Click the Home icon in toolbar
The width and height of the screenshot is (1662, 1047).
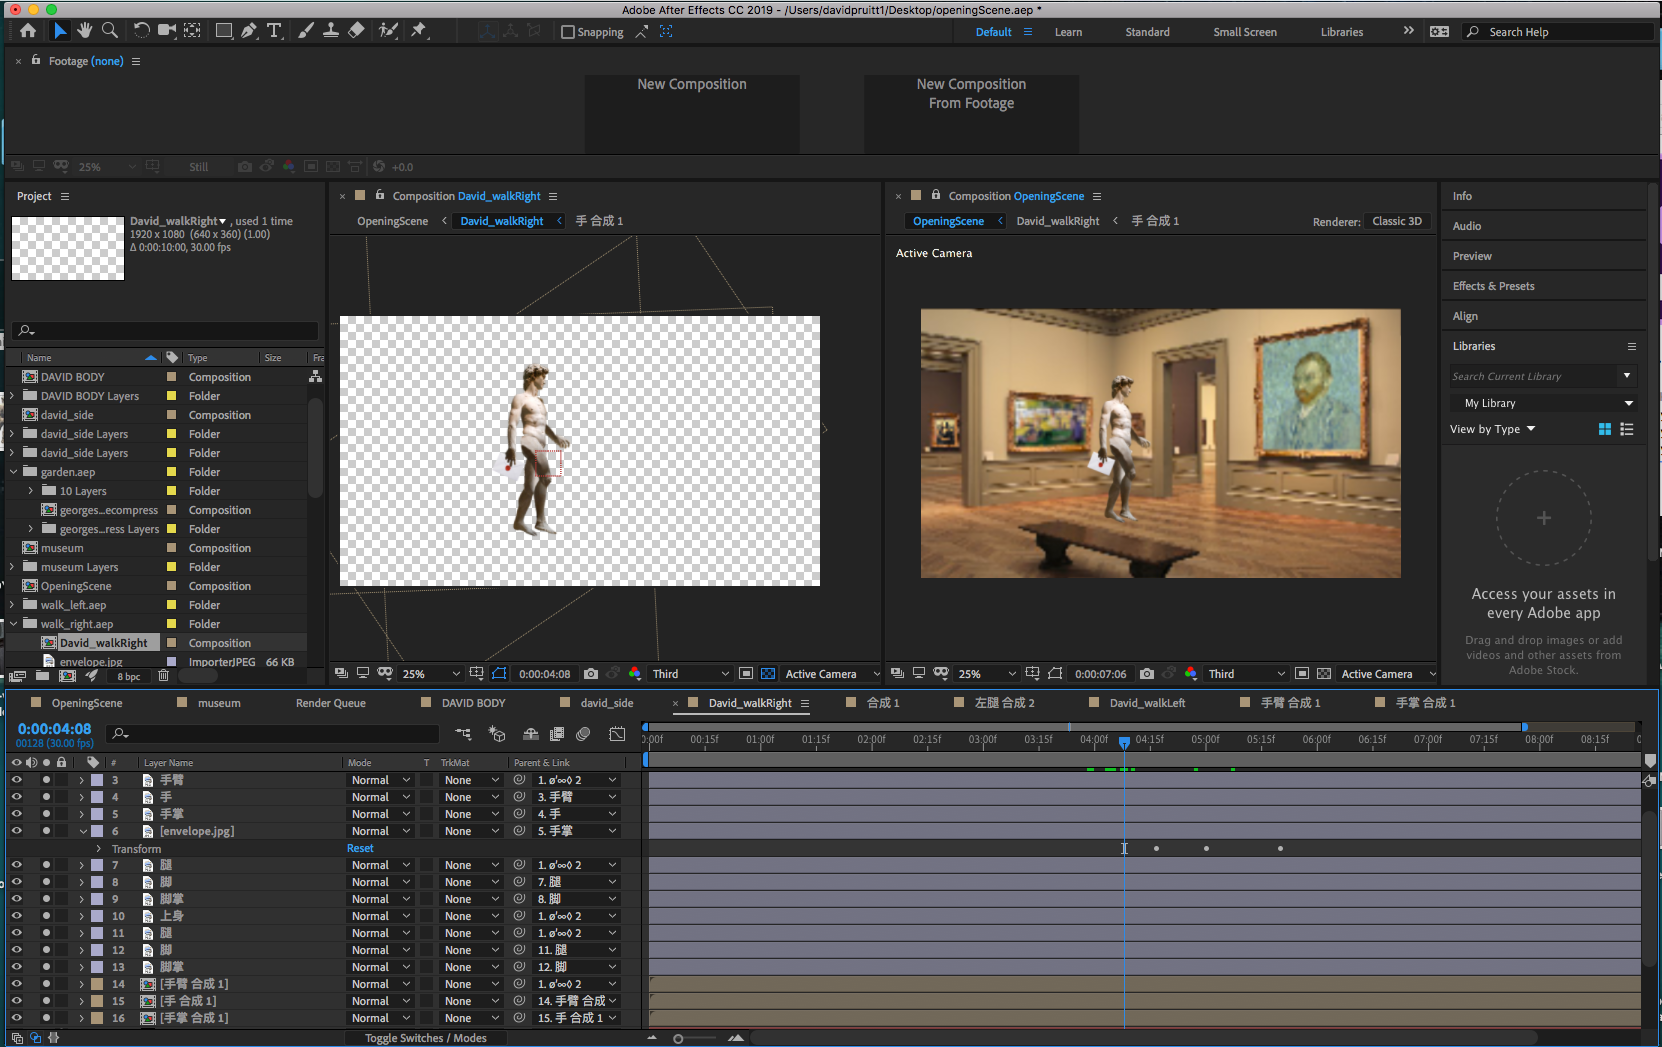click(x=28, y=31)
